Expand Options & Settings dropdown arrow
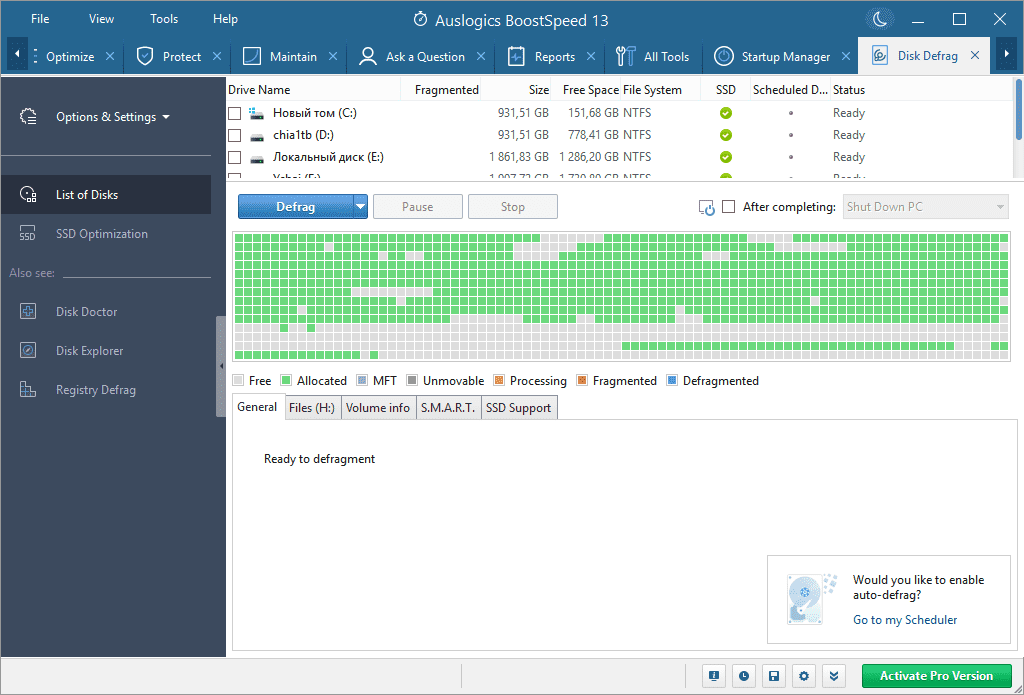This screenshot has width=1024, height=695. 166,117
